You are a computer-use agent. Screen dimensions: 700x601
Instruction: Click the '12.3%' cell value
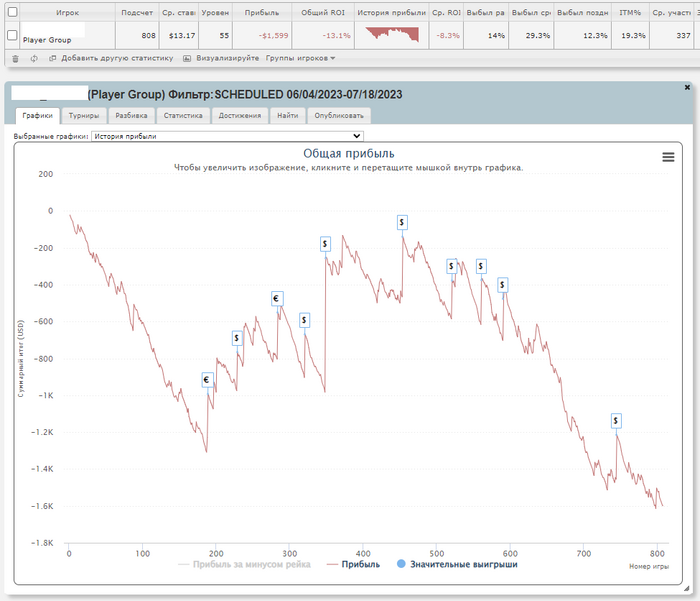(x=595, y=36)
